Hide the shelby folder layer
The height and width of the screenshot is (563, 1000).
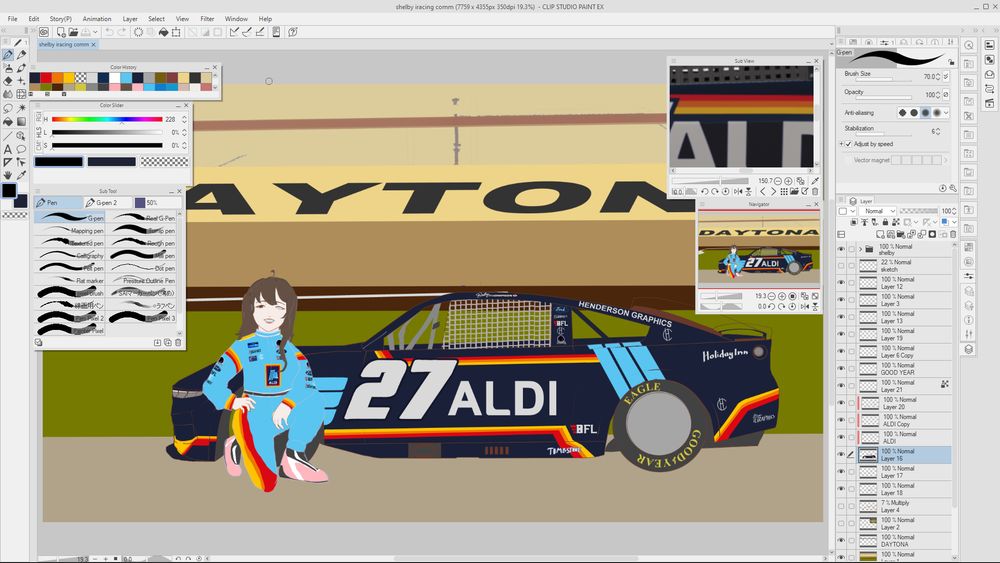(841, 249)
